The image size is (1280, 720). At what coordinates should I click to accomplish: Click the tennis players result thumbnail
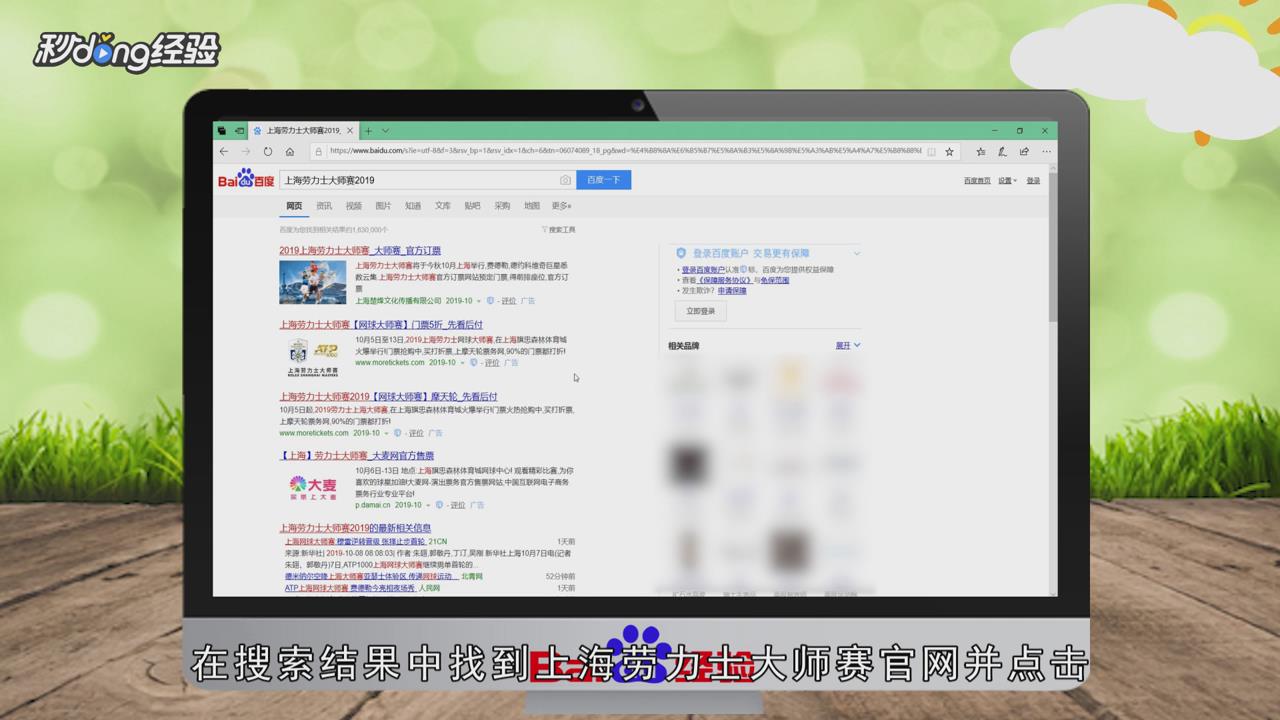pos(313,282)
